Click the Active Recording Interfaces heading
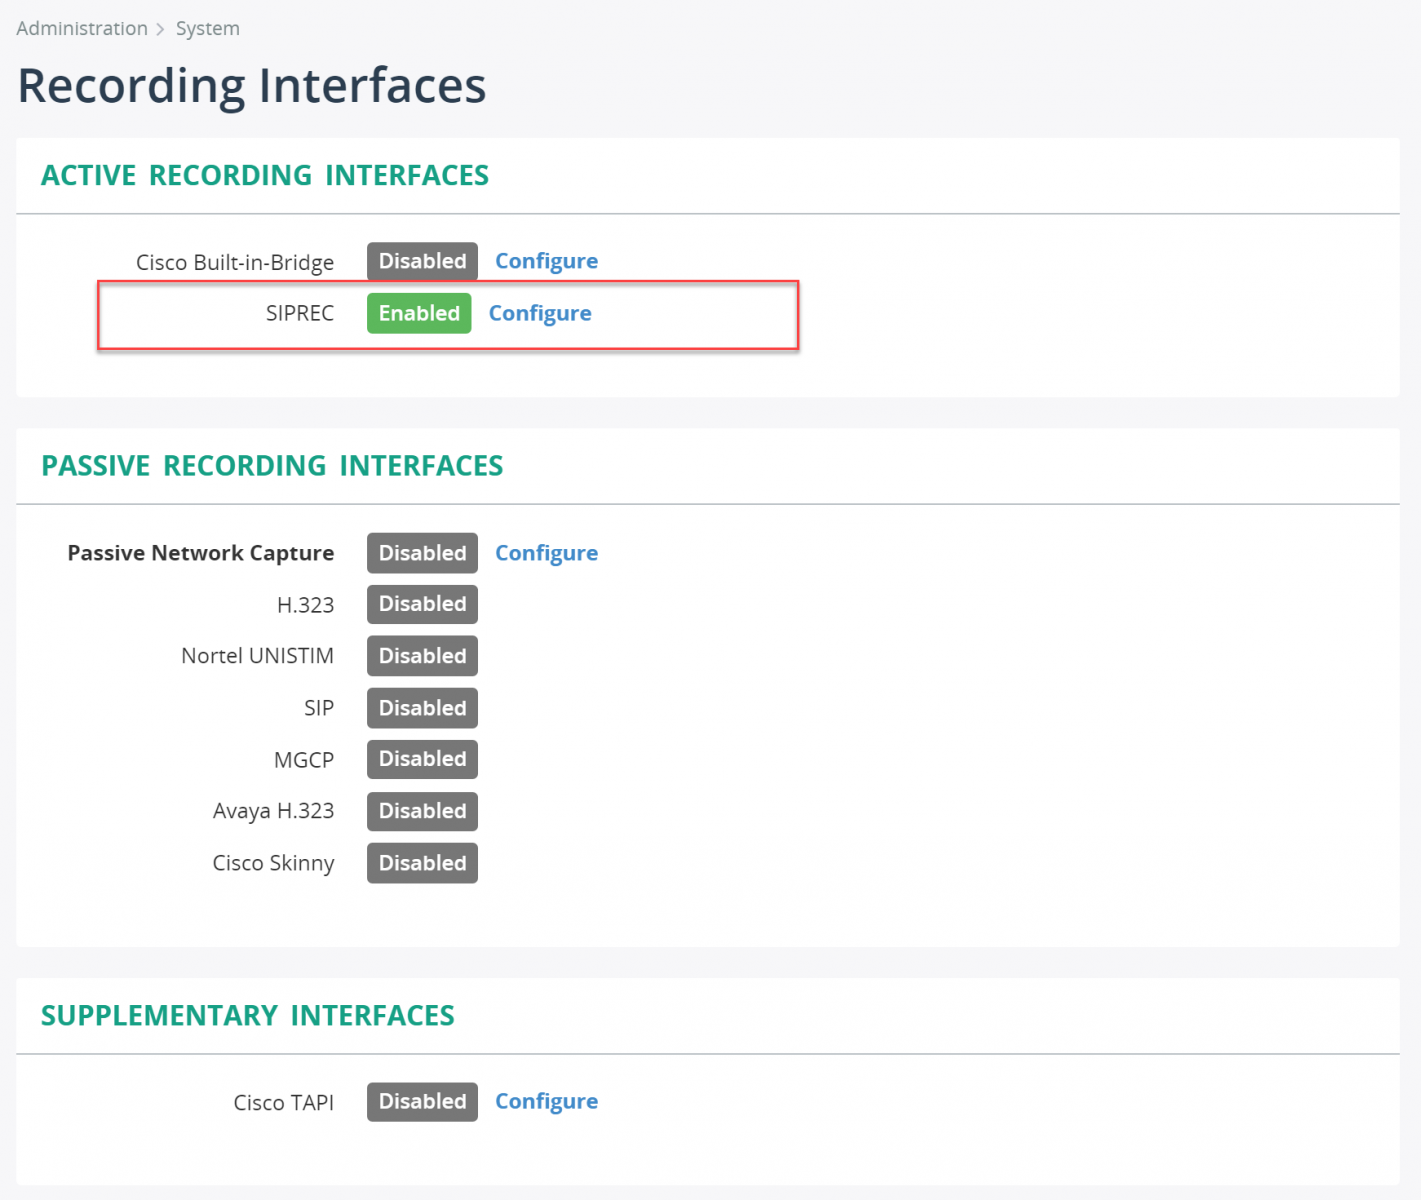This screenshot has width=1421, height=1200. click(x=265, y=175)
